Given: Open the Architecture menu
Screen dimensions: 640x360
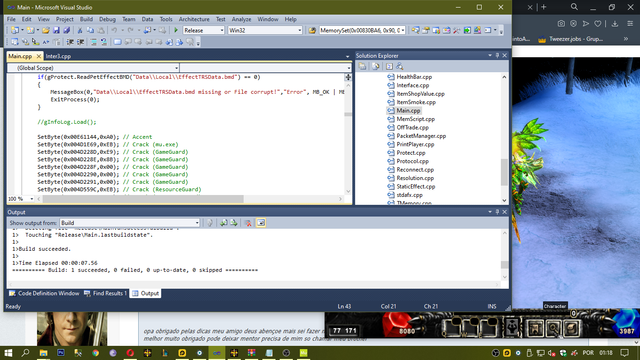Looking at the screenshot, I should click(x=194, y=19).
